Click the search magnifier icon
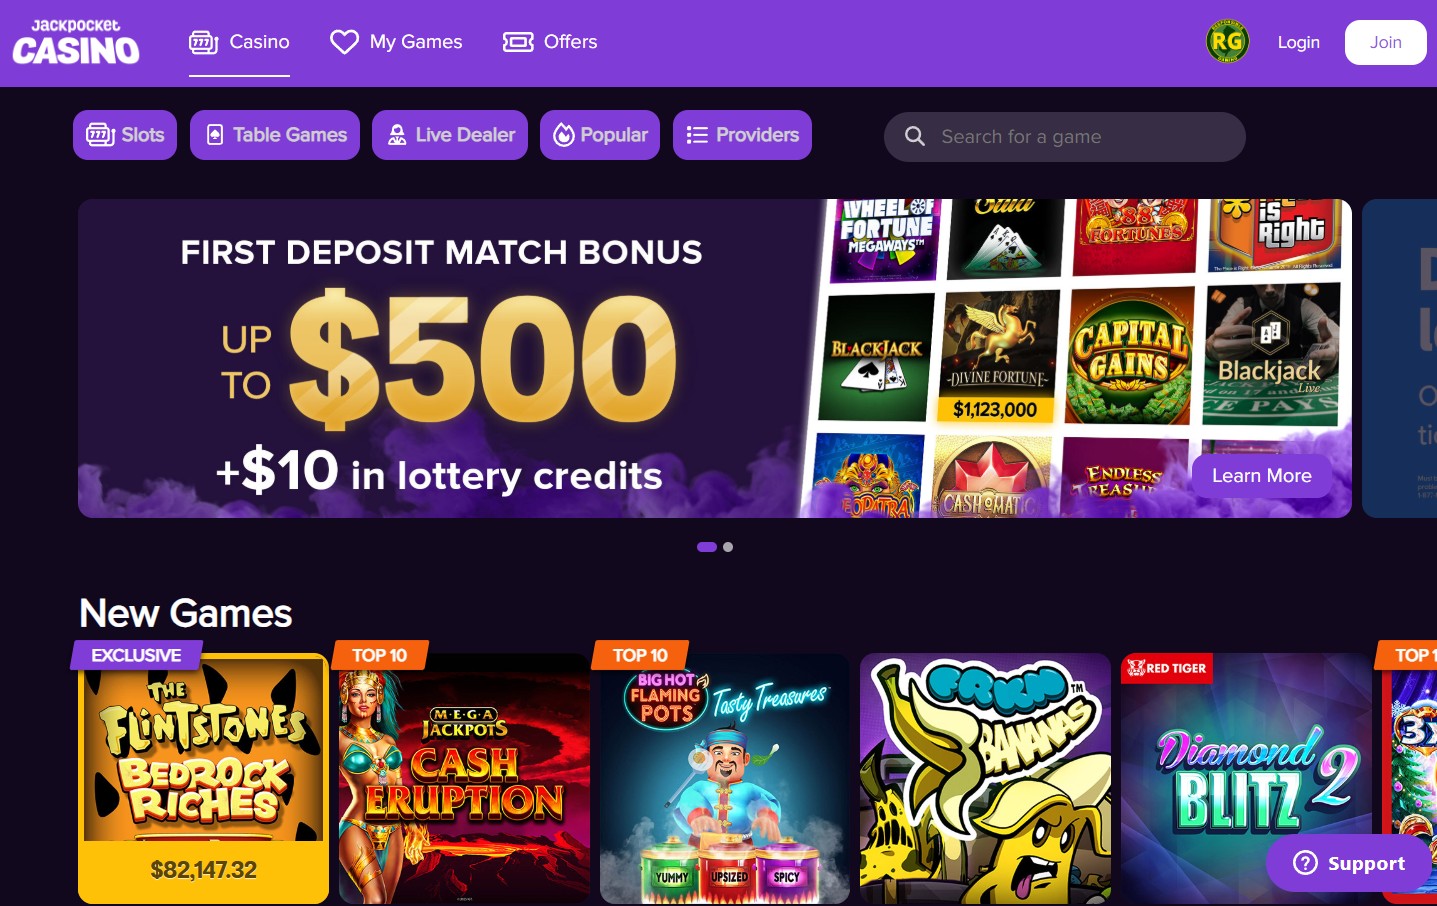The image size is (1437, 906). [x=915, y=136]
